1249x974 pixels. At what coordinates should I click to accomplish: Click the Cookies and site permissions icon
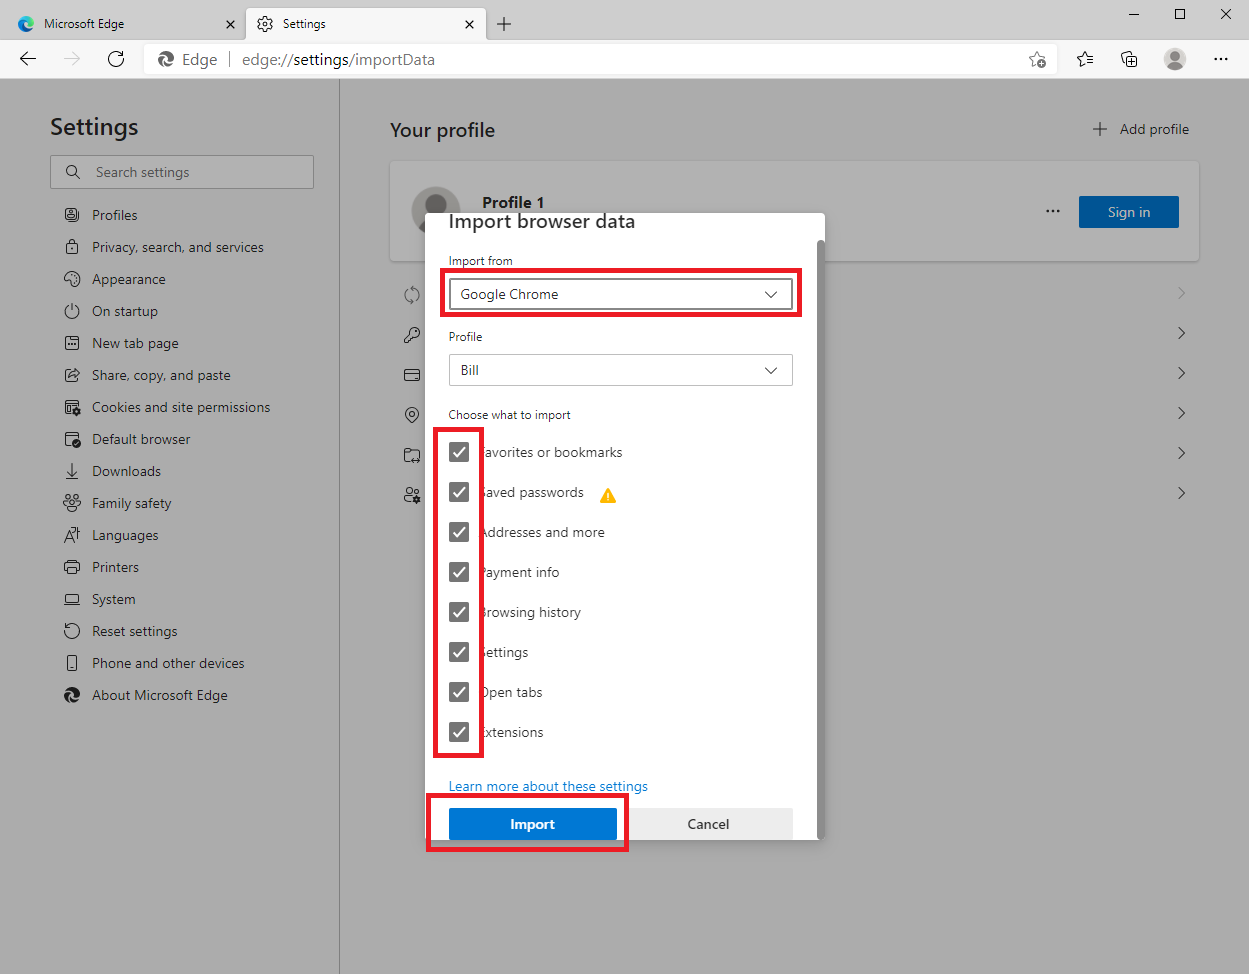(72, 407)
